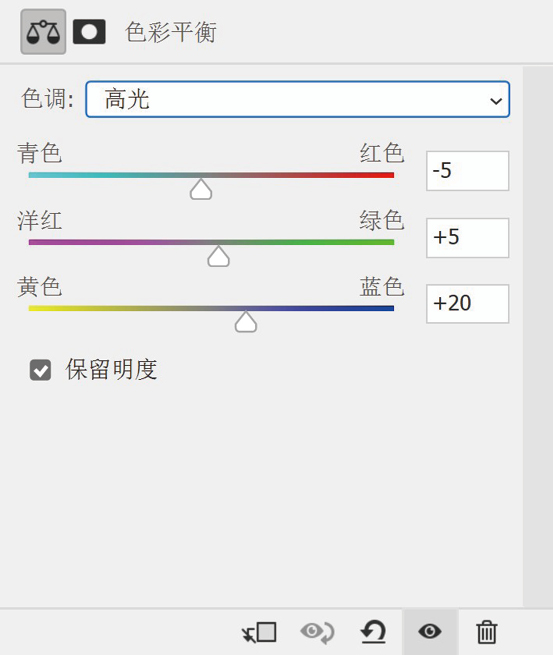This screenshot has height=655, width=553.
Task: Click the magenta-green value field showing +5
Action: click(x=467, y=238)
